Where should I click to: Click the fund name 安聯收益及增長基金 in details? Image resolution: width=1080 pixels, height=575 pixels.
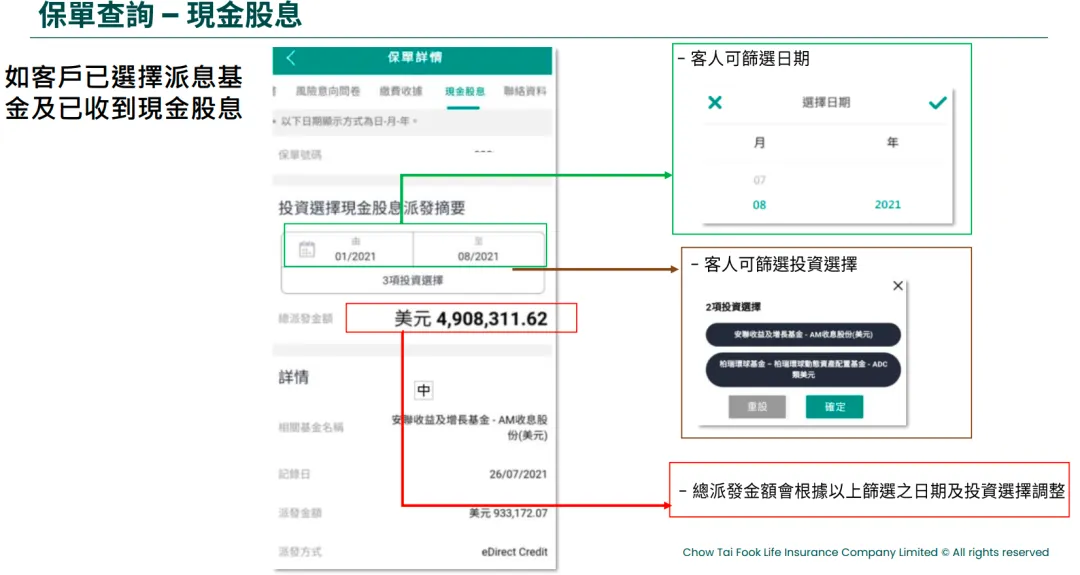pos(470,428)
